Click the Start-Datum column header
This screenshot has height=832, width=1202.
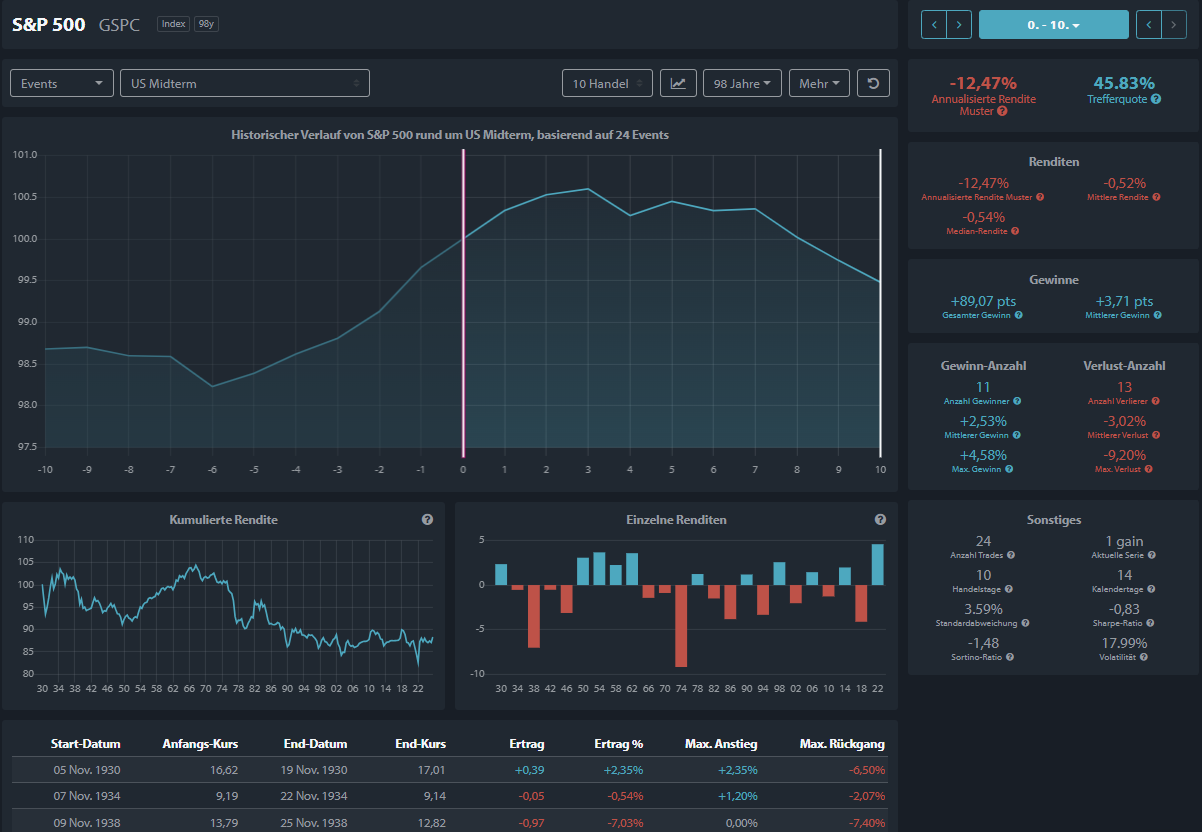pos(85,744)
